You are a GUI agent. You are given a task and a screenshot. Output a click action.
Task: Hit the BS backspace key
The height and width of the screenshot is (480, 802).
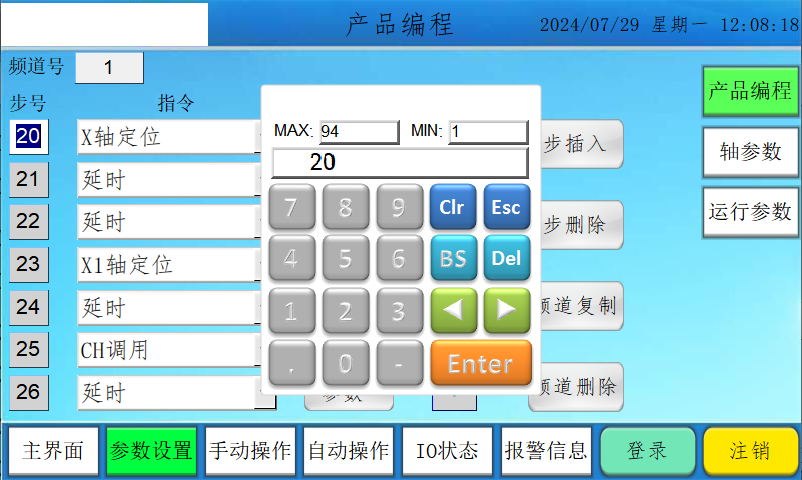pos(452,258)
